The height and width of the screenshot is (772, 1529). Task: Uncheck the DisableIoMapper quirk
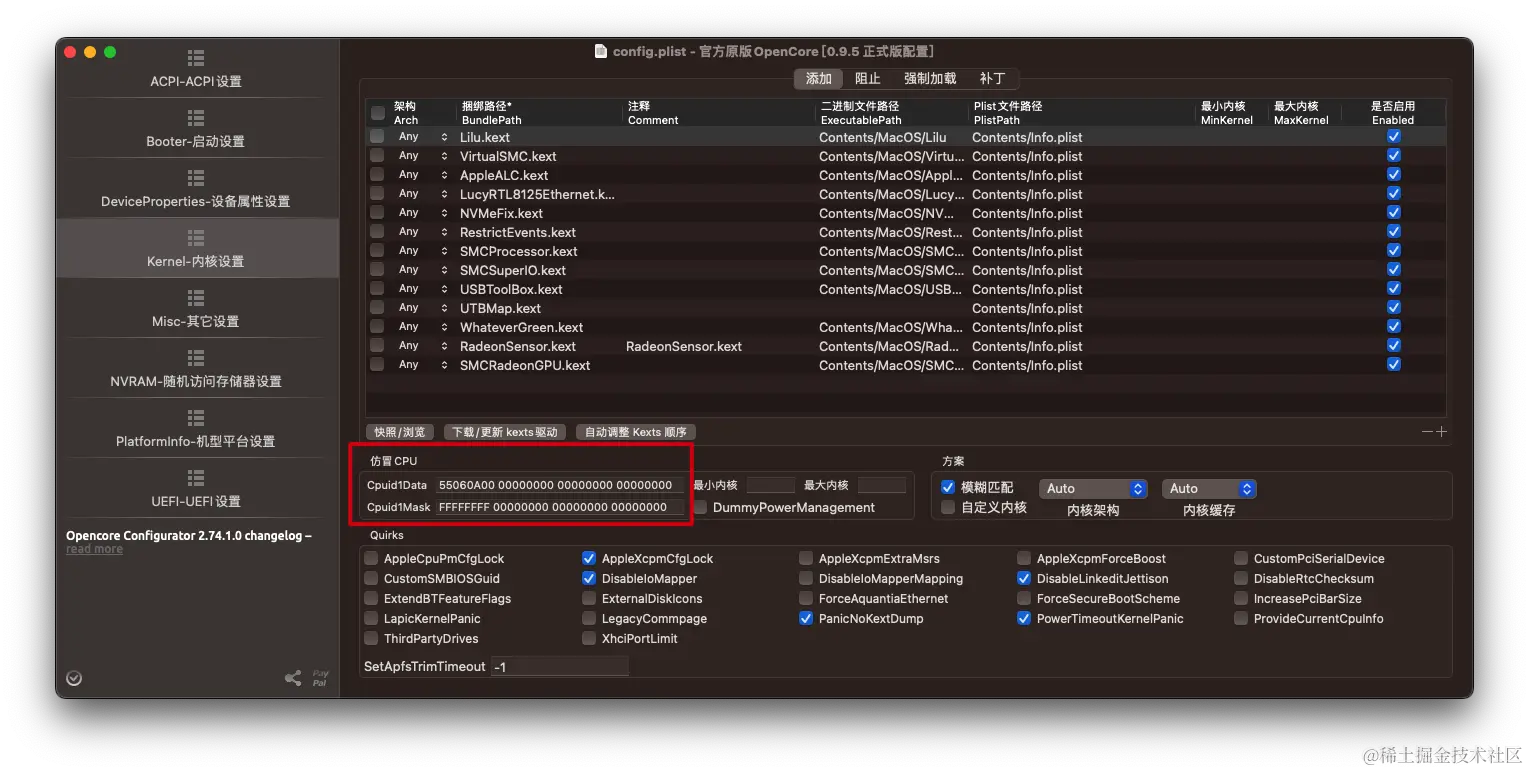tap(589, 579)
